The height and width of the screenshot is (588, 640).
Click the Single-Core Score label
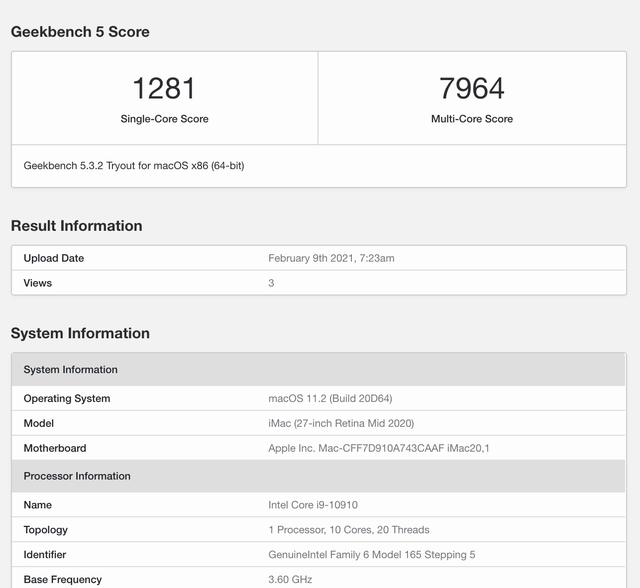pos(164,119)
